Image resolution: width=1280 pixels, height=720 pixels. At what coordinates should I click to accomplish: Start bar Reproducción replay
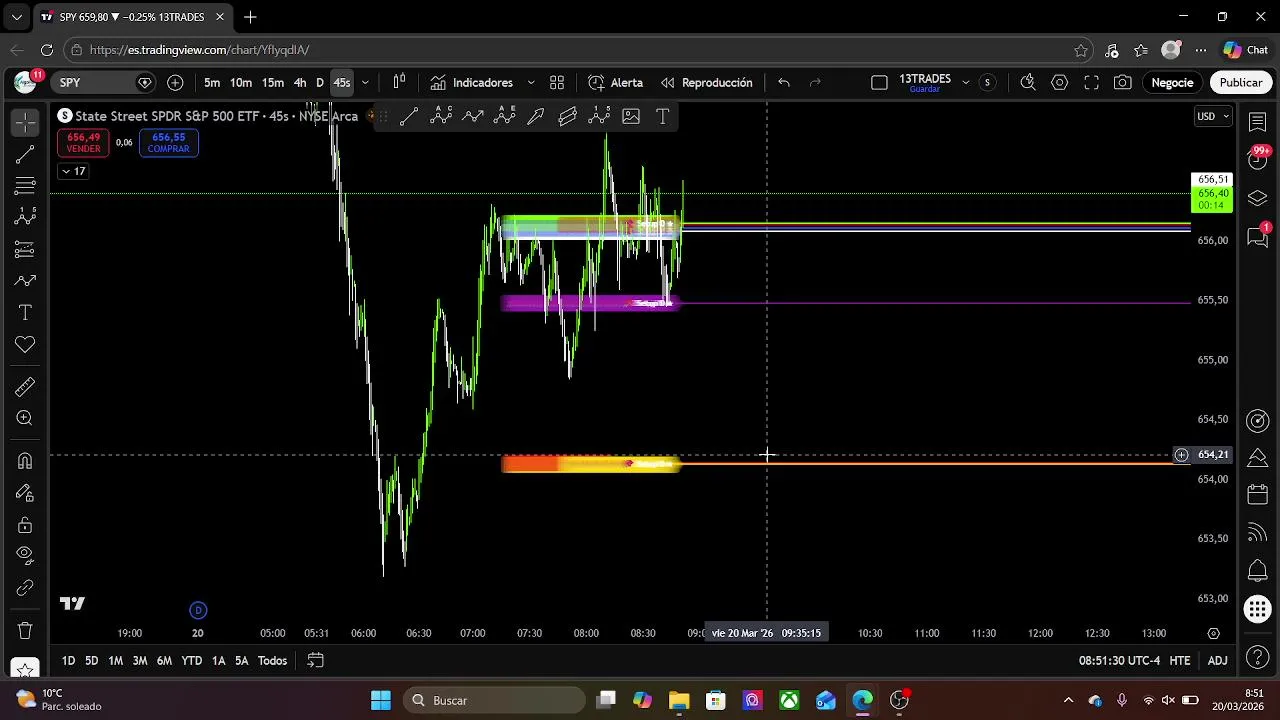tap(706, 82)
